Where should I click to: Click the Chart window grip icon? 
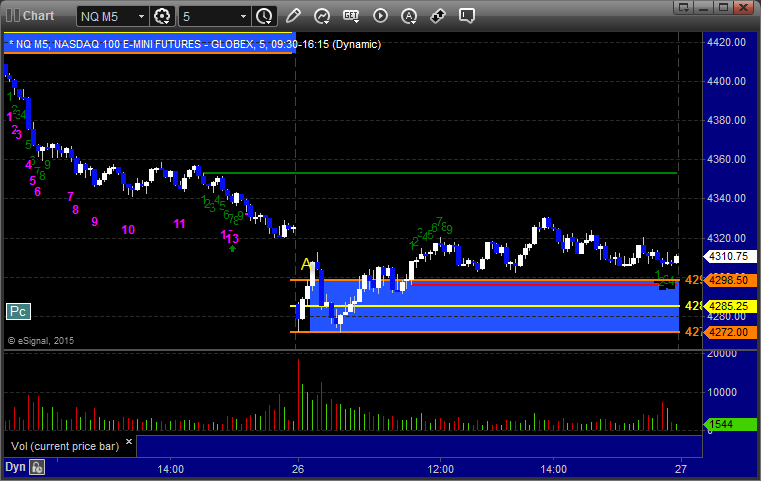pyautogui.click(x=13, y=16)
